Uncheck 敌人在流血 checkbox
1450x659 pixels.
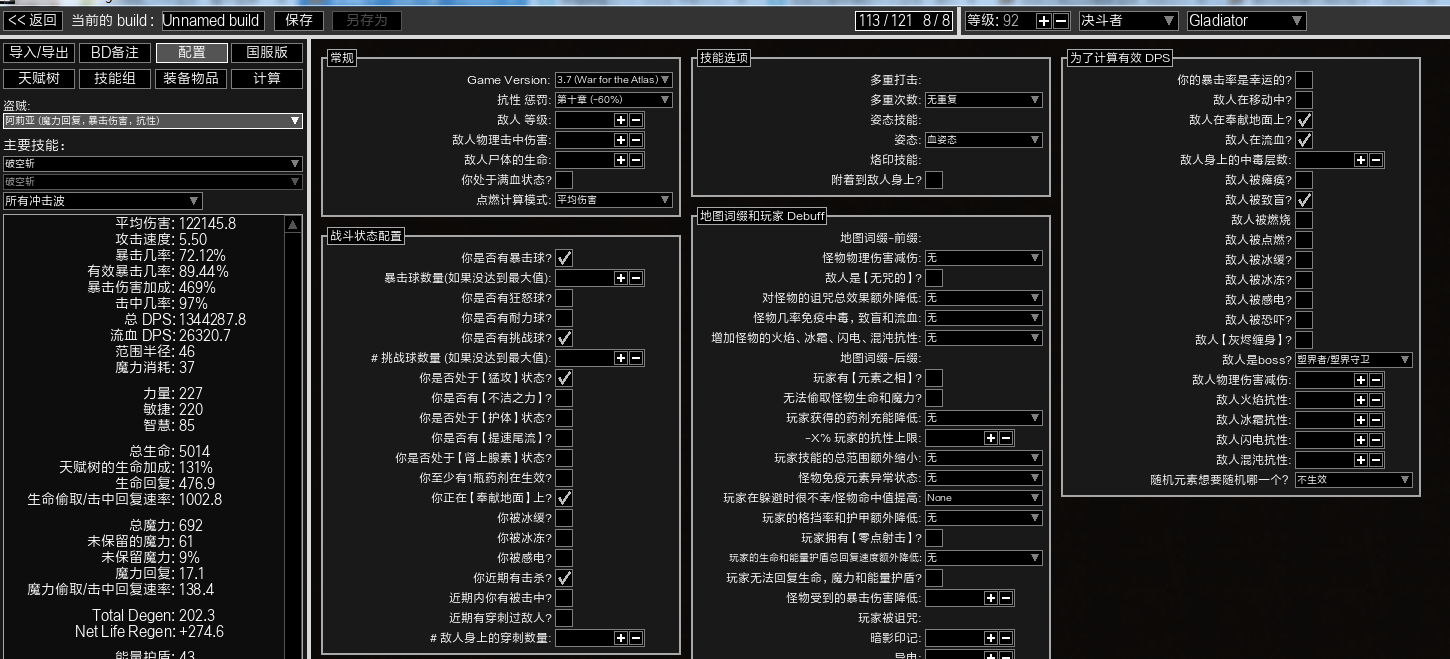click(1304, 140)
